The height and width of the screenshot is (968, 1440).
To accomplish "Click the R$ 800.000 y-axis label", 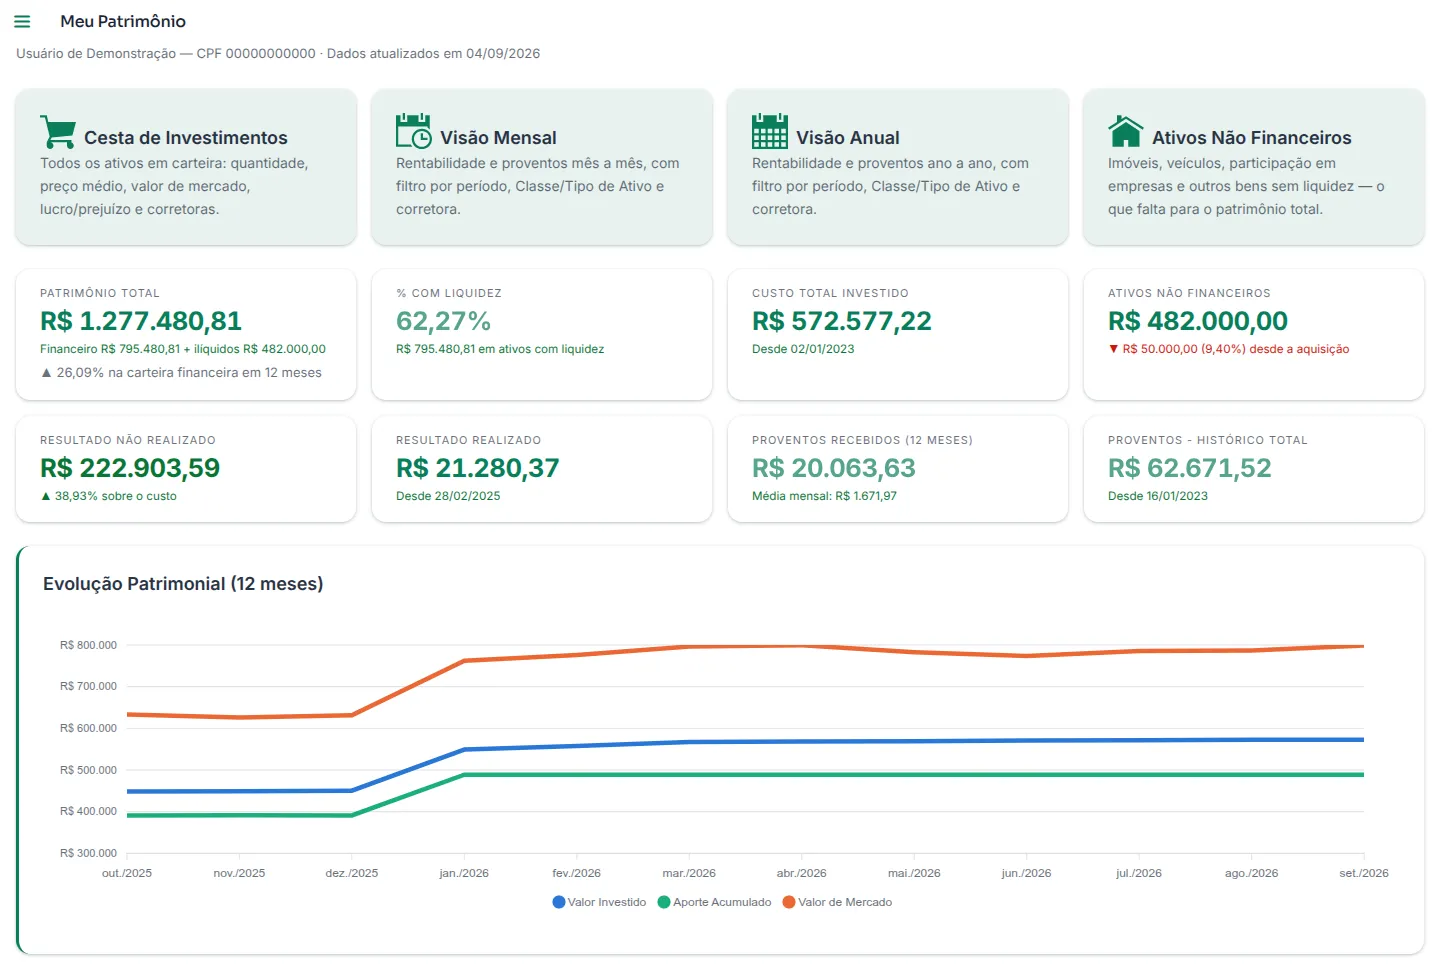I will tap(88, 645).
